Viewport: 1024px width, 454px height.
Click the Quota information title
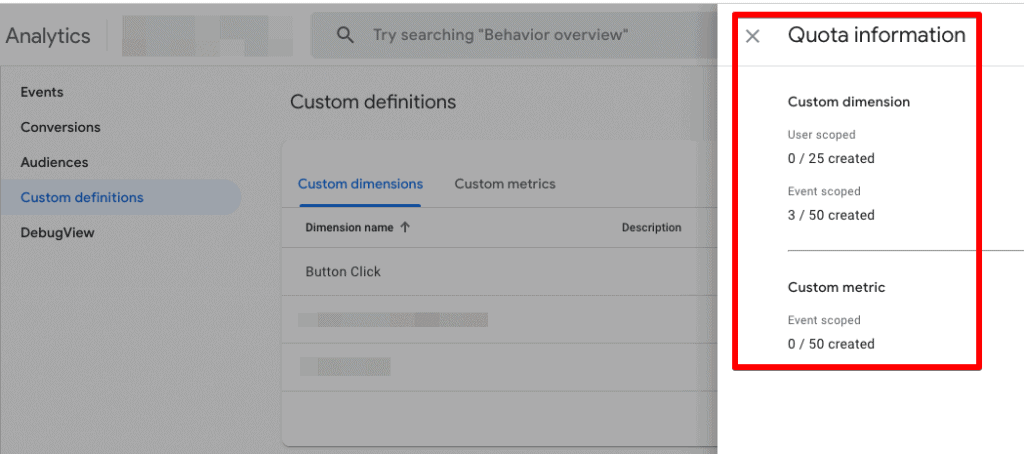pos(876,35)
